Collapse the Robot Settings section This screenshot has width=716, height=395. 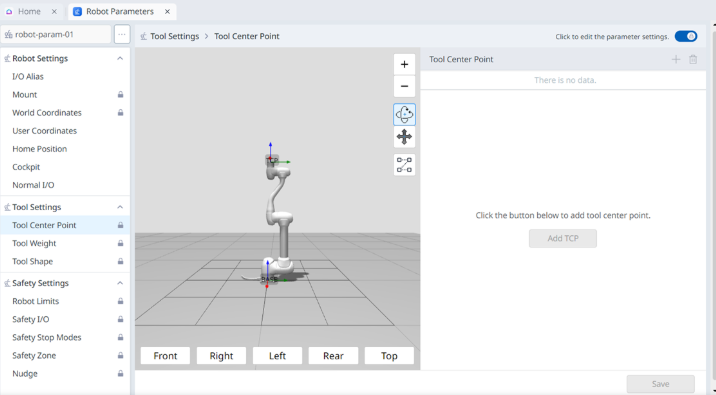(120, 58)
